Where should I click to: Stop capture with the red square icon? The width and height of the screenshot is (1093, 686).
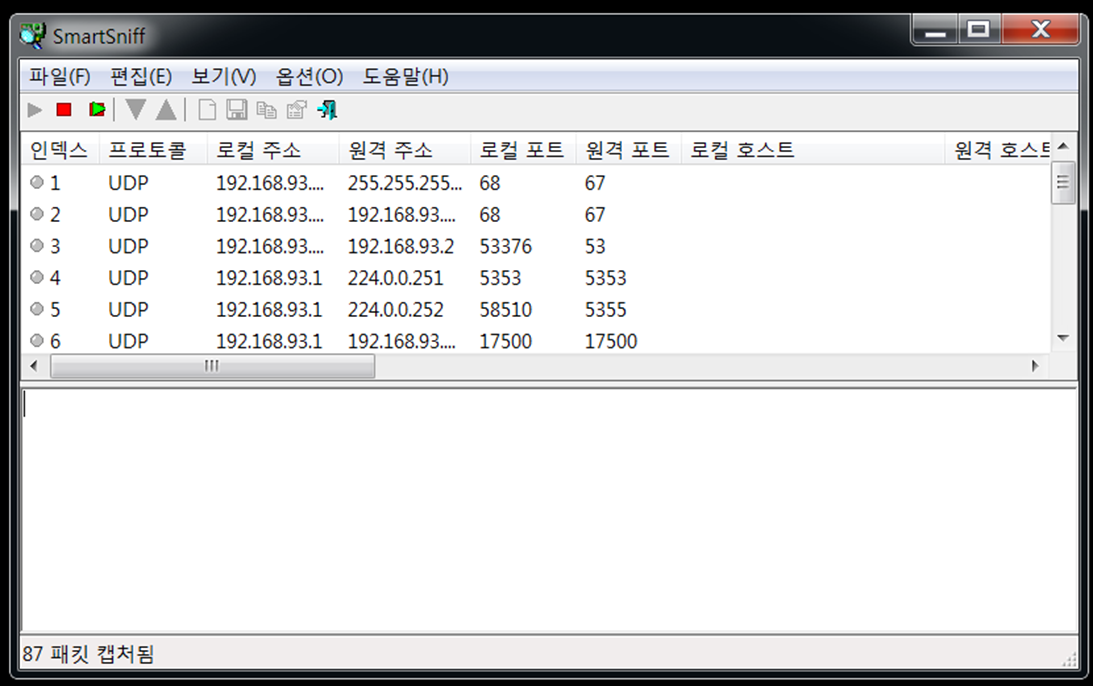(x=64, y=109)
